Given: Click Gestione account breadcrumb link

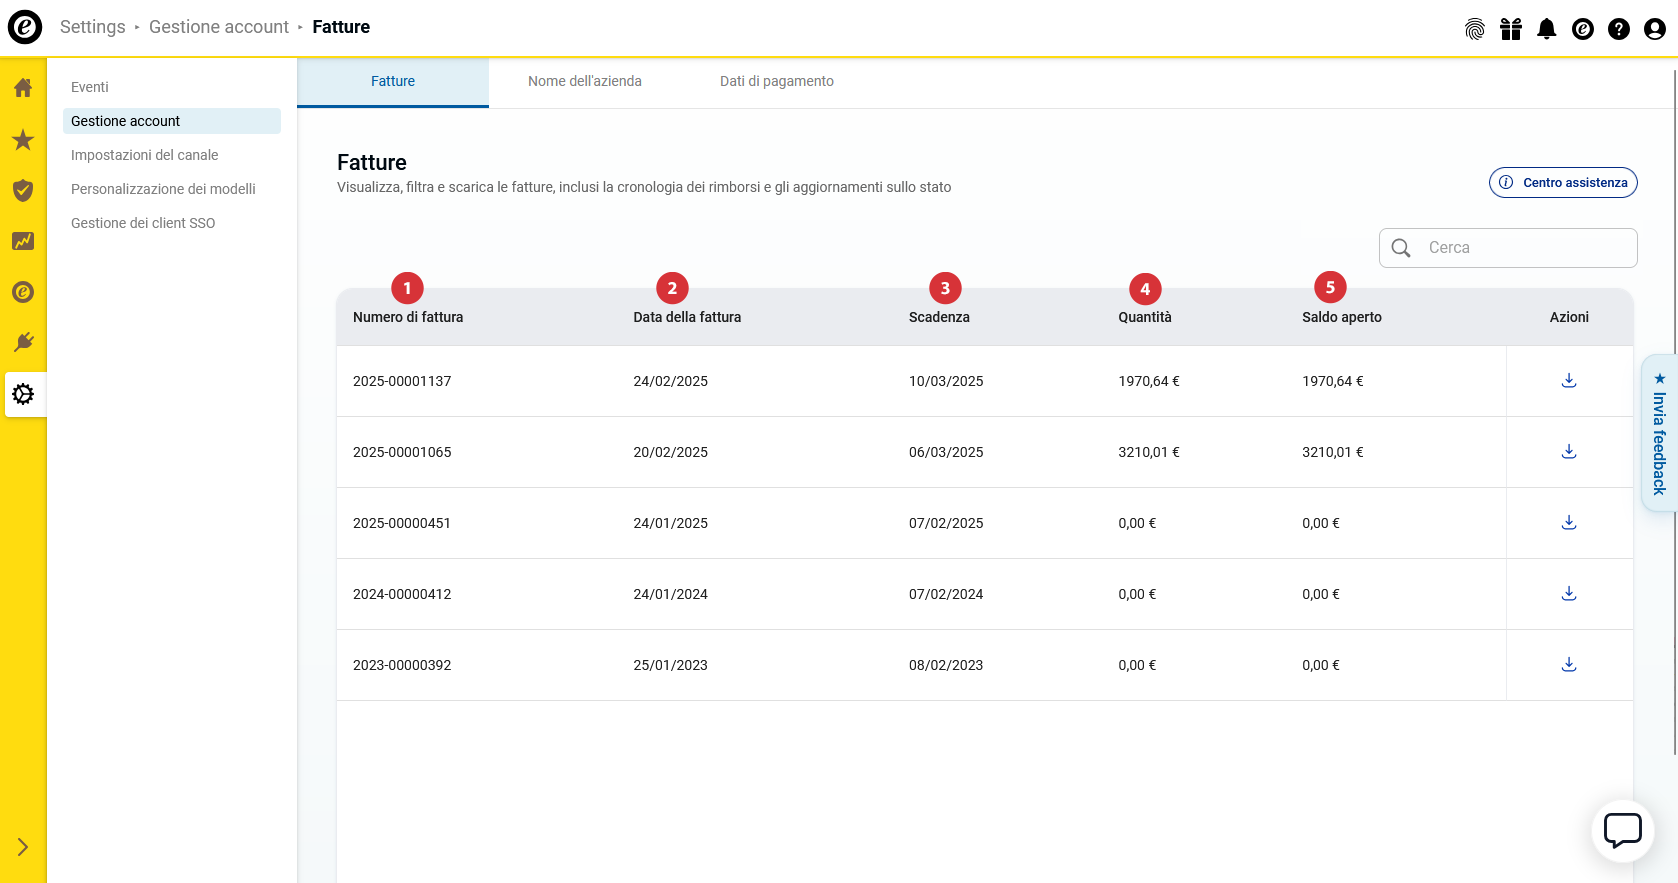Looking at the screenshot, I should (x=218, y=27).
